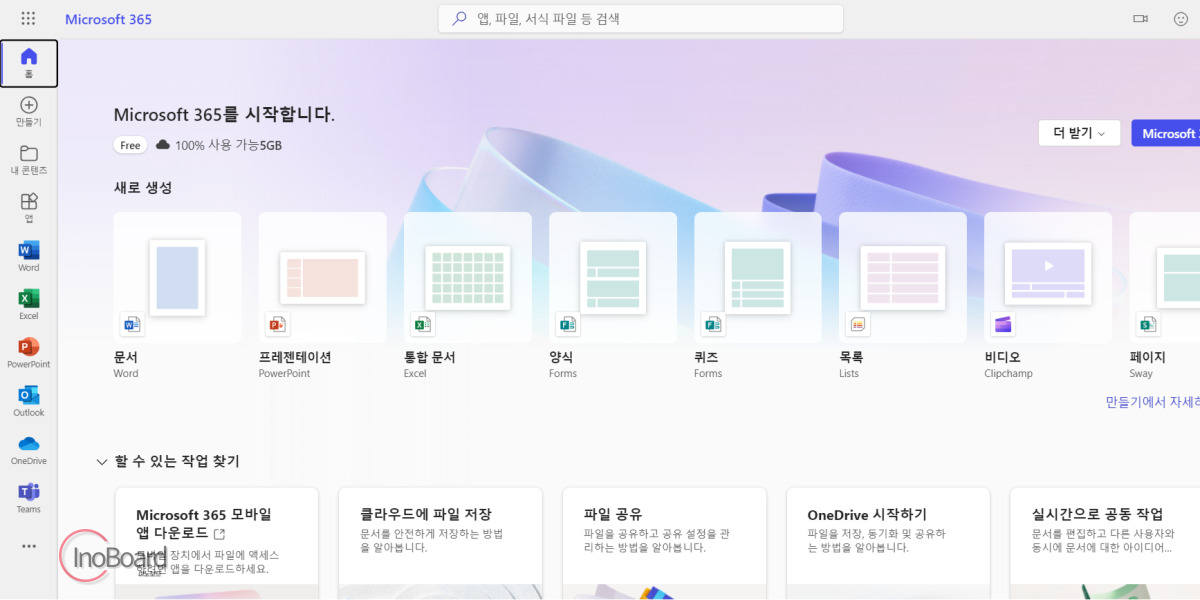The image size is (1200, 600).
Task: Open the app launcher waffle icon
Action: pos(28,19)
